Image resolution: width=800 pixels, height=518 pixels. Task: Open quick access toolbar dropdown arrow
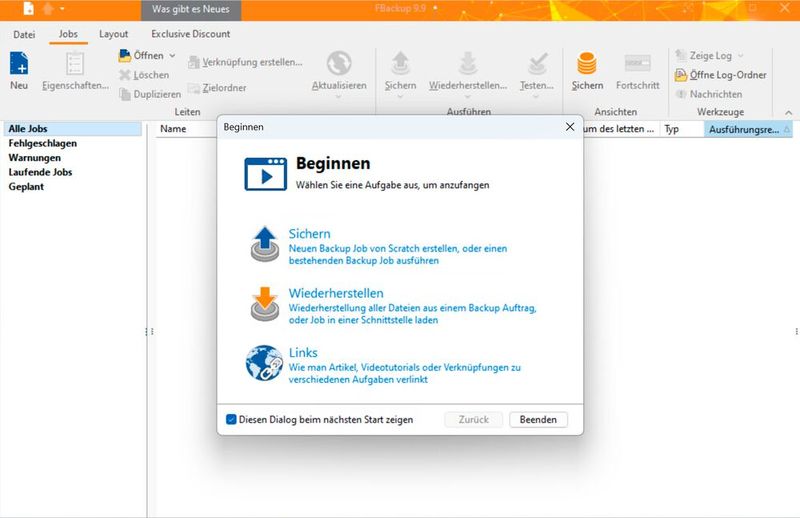tap(62, 9)
